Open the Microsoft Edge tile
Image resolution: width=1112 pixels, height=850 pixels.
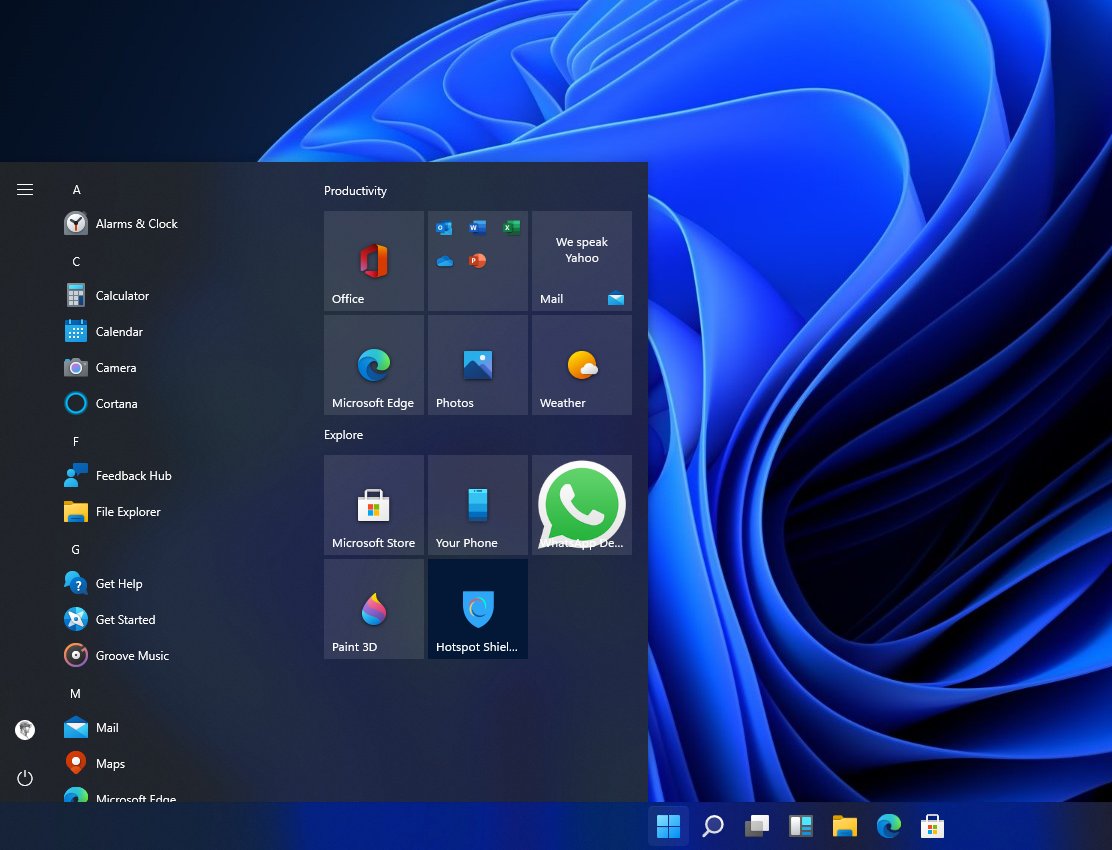coord(374,365)
